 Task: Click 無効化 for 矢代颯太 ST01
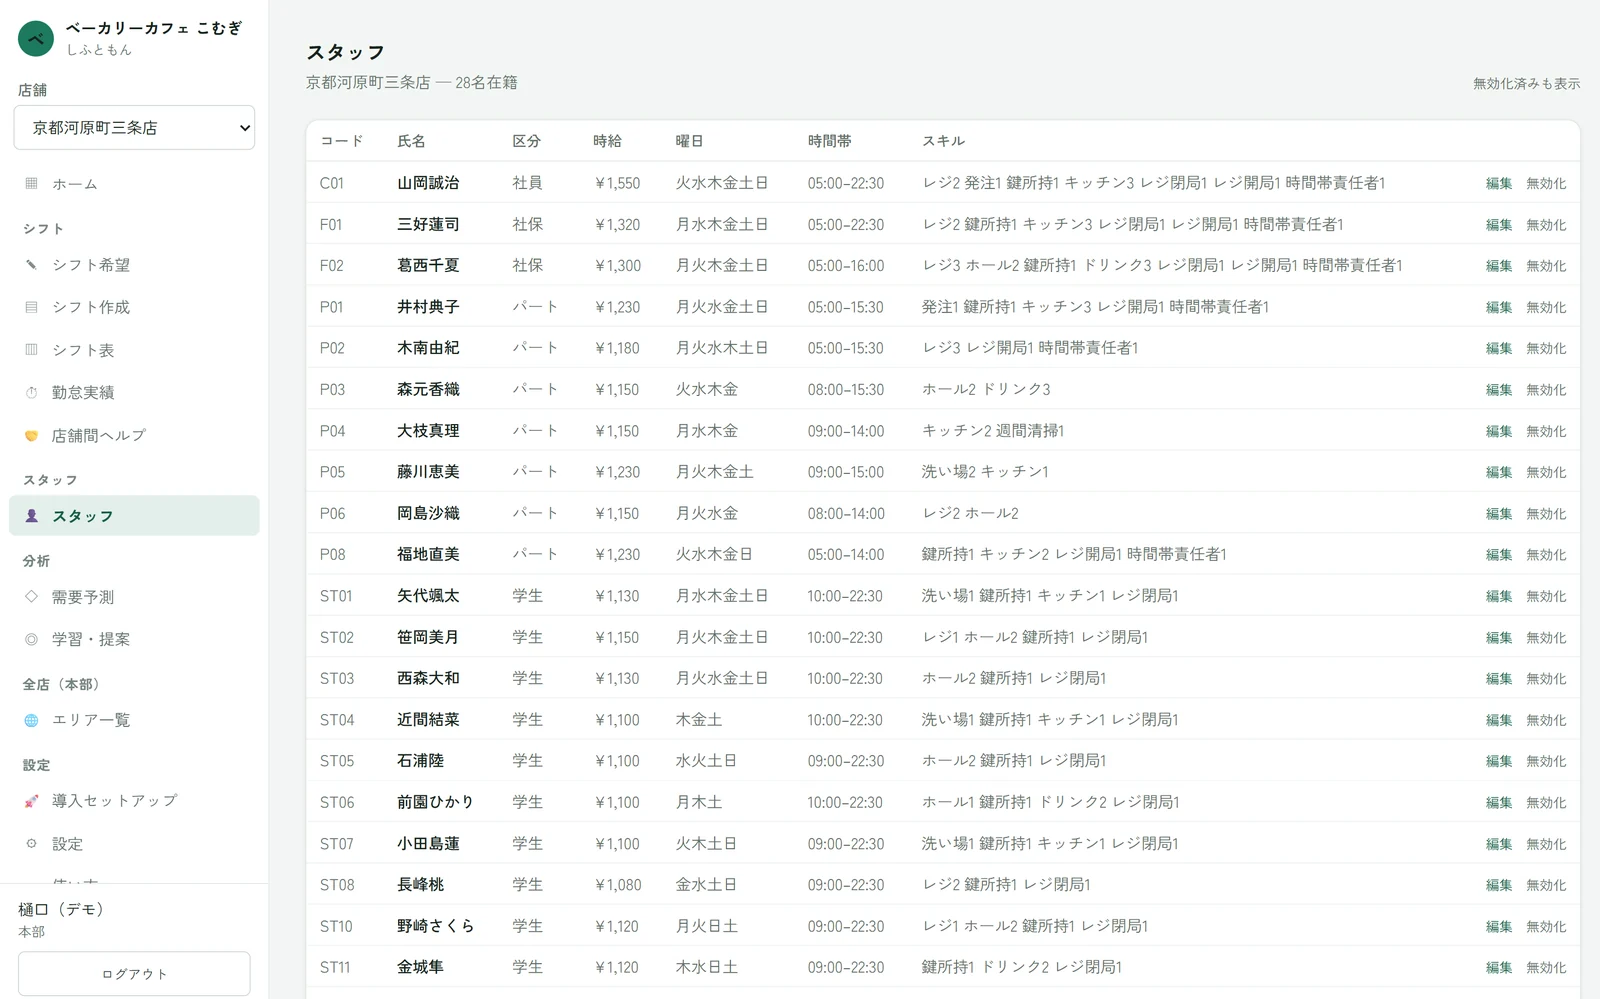coord(1546,596)
